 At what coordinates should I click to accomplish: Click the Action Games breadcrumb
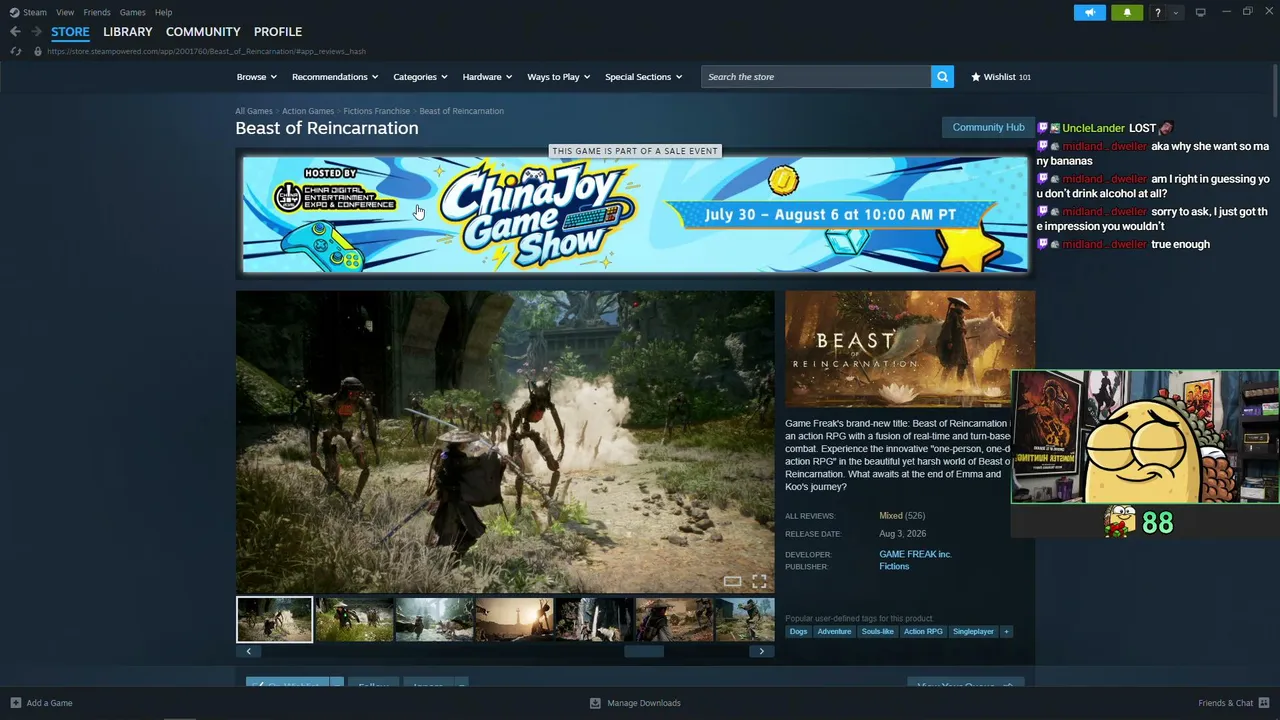click(x=308, y=111)
